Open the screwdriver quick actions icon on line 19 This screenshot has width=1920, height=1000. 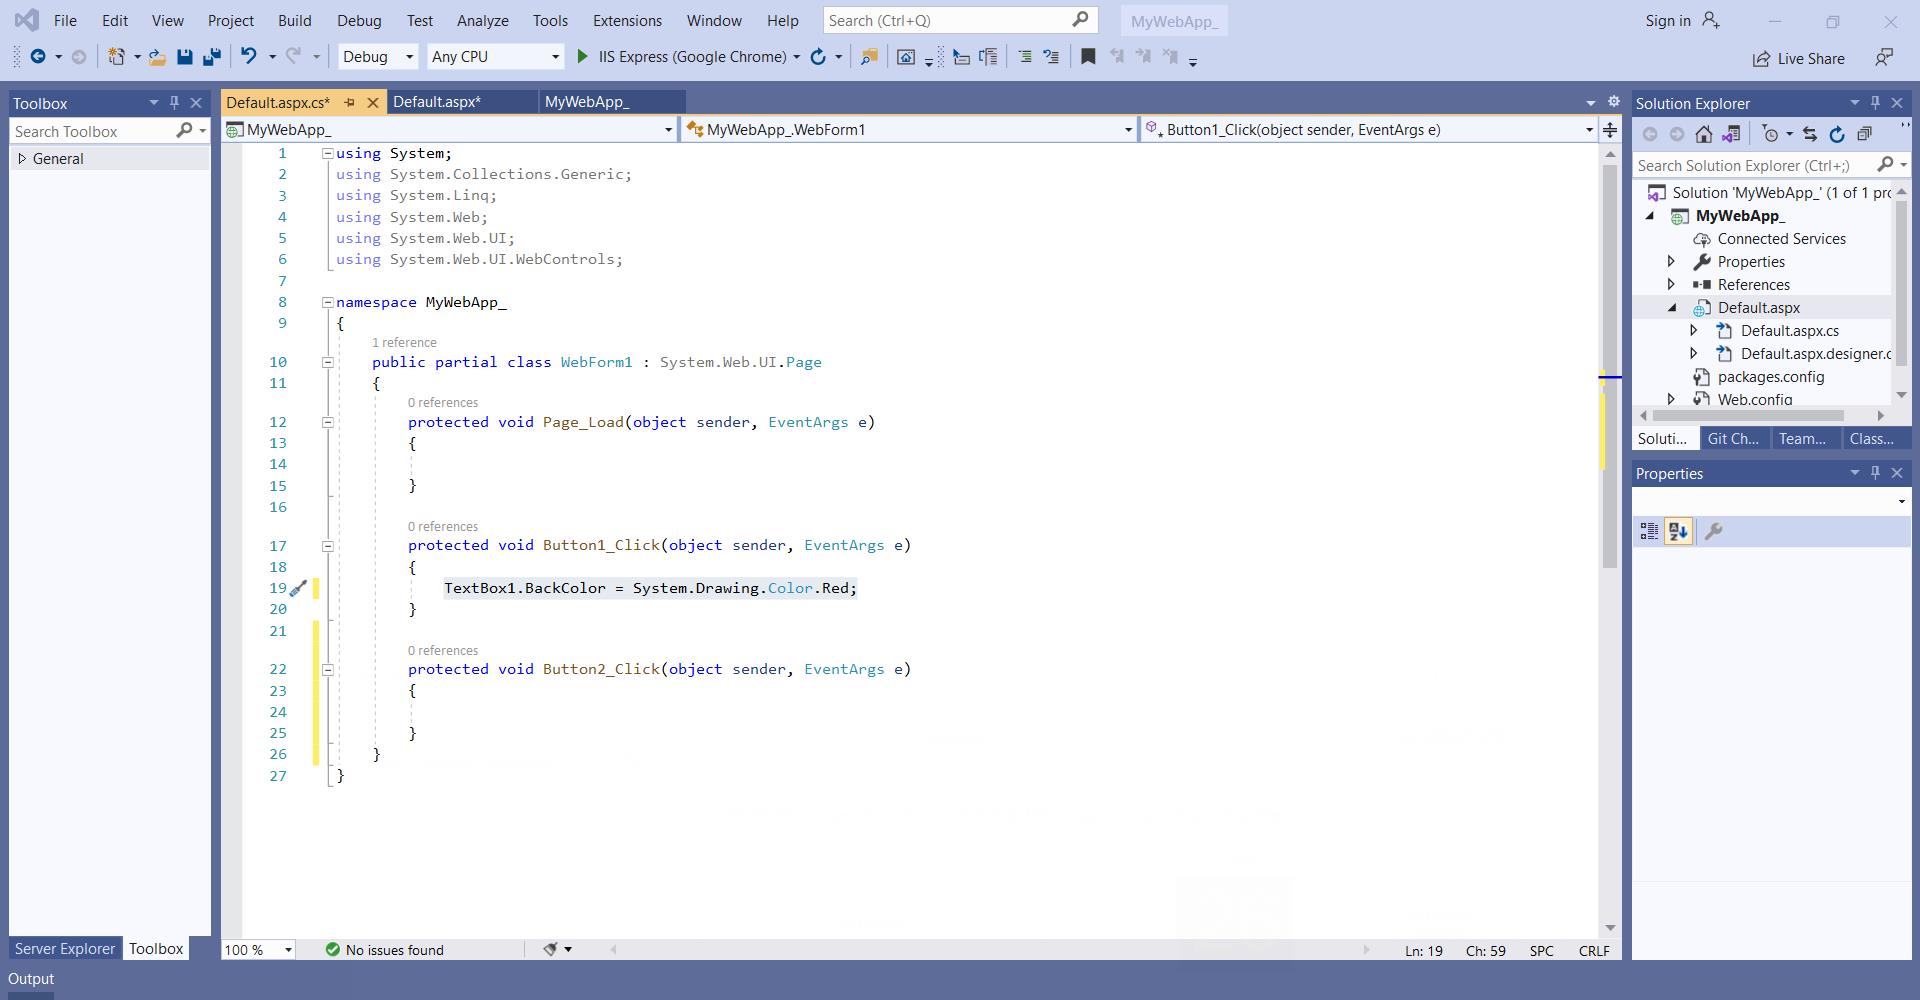pyautogui.click(x=298, y=589)
